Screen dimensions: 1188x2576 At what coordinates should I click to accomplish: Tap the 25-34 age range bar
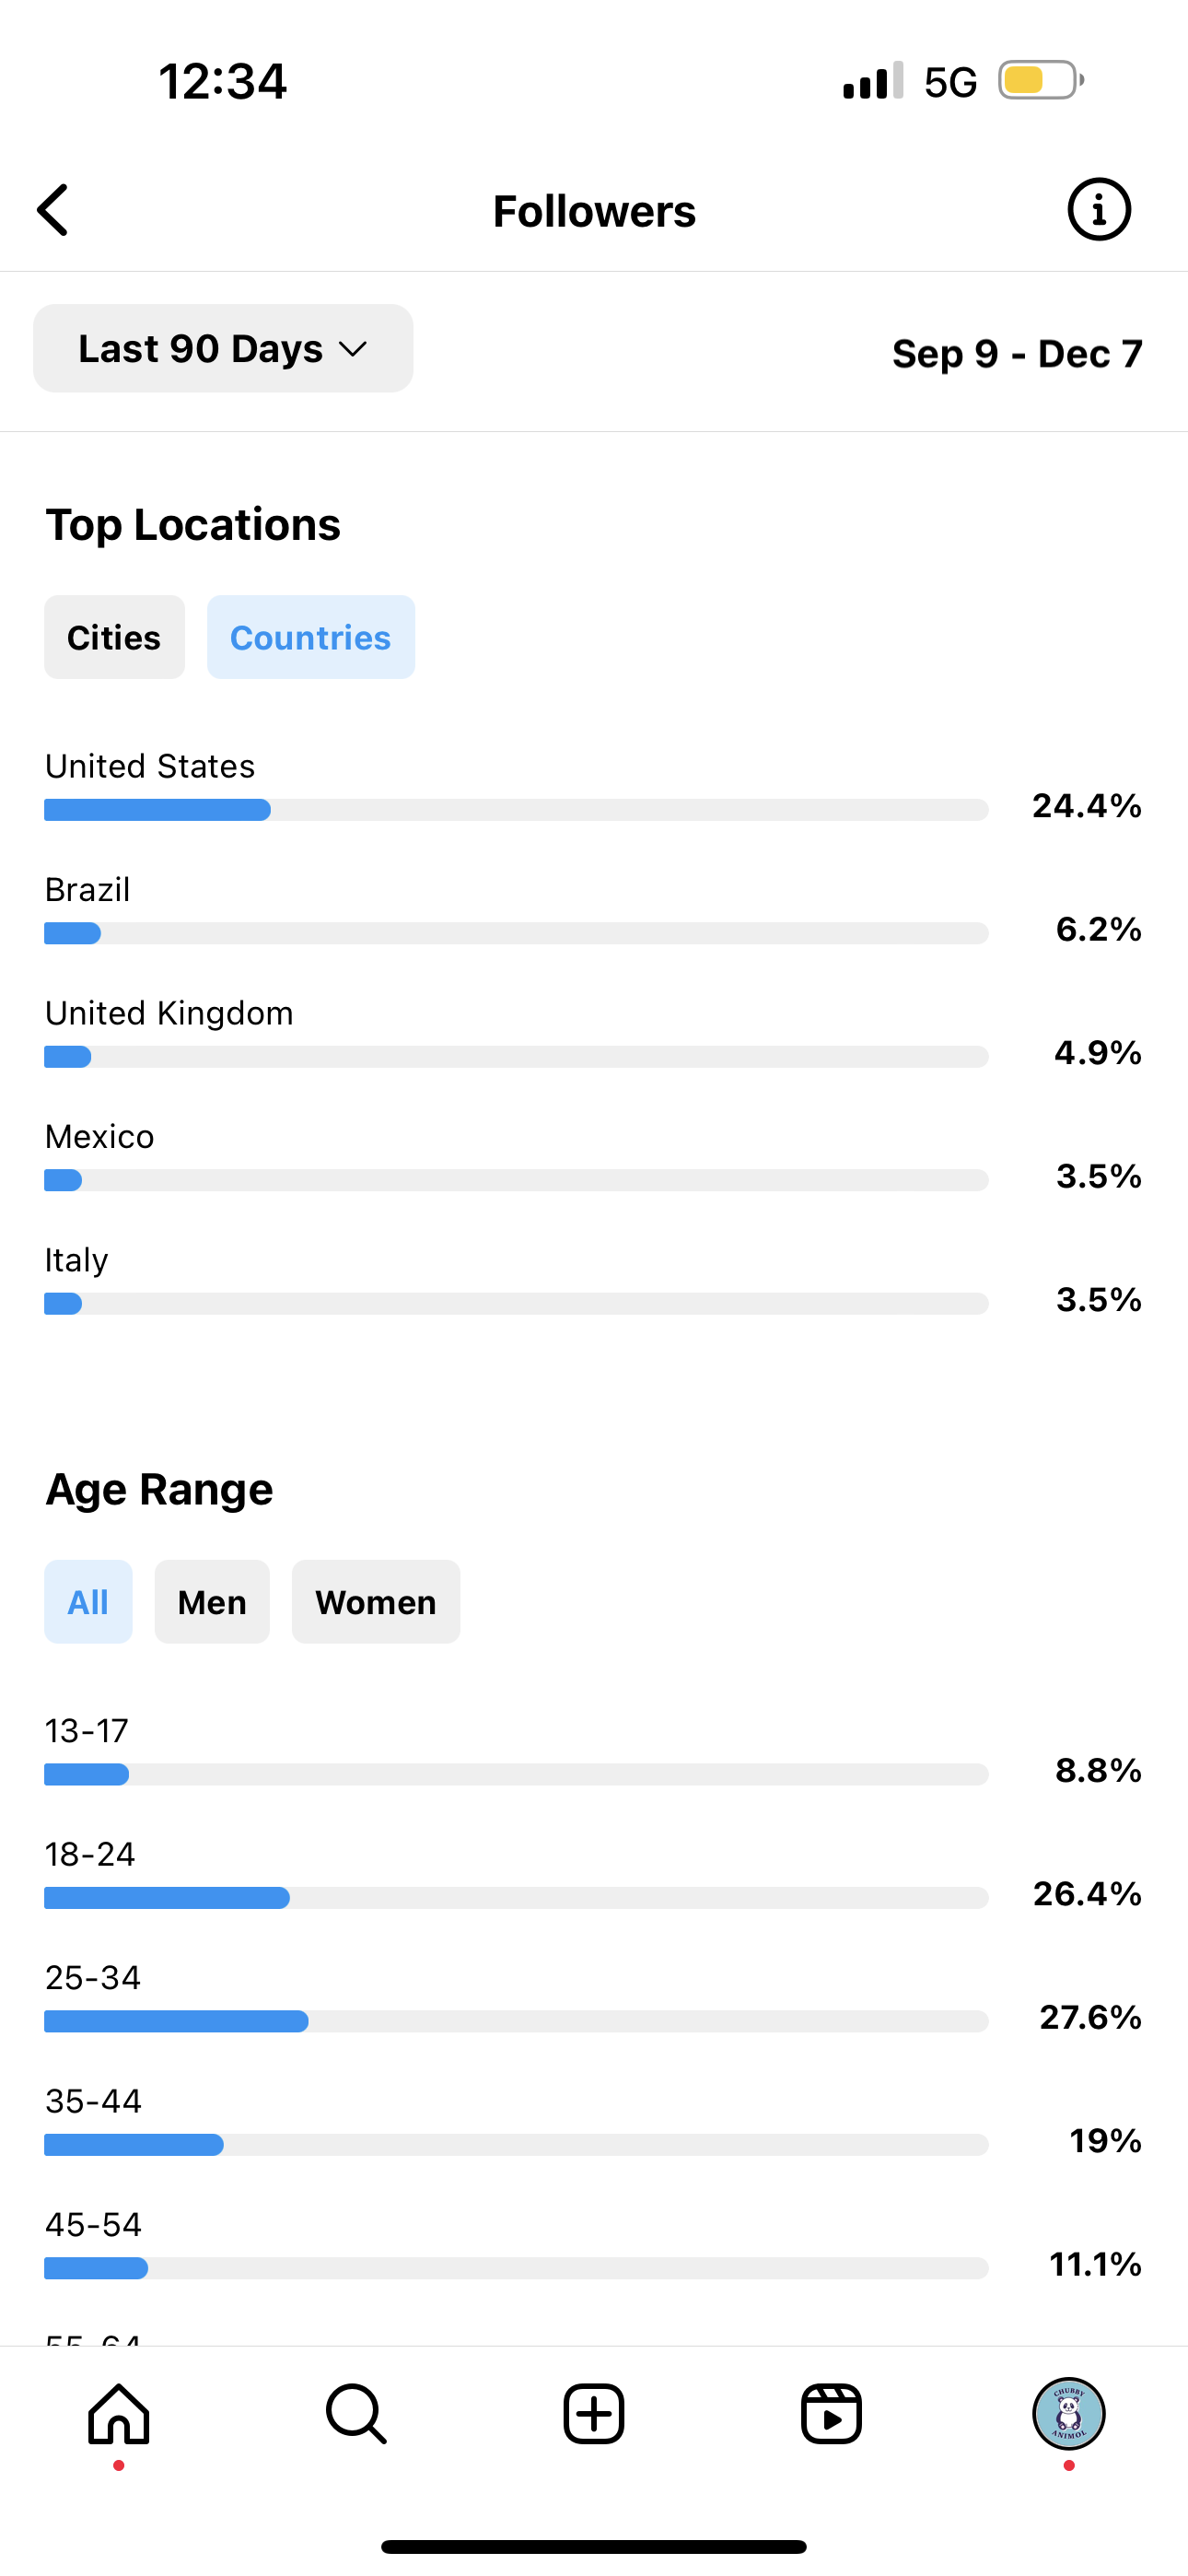516,2021
